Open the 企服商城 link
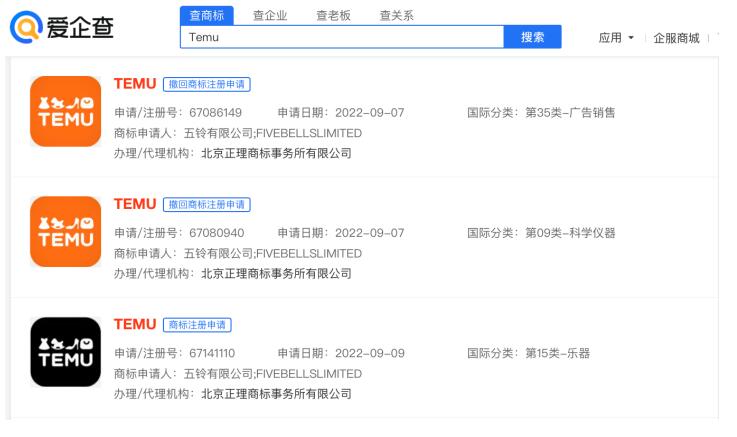This screenshot has width=737, height=437. click(x=676, y=38)
